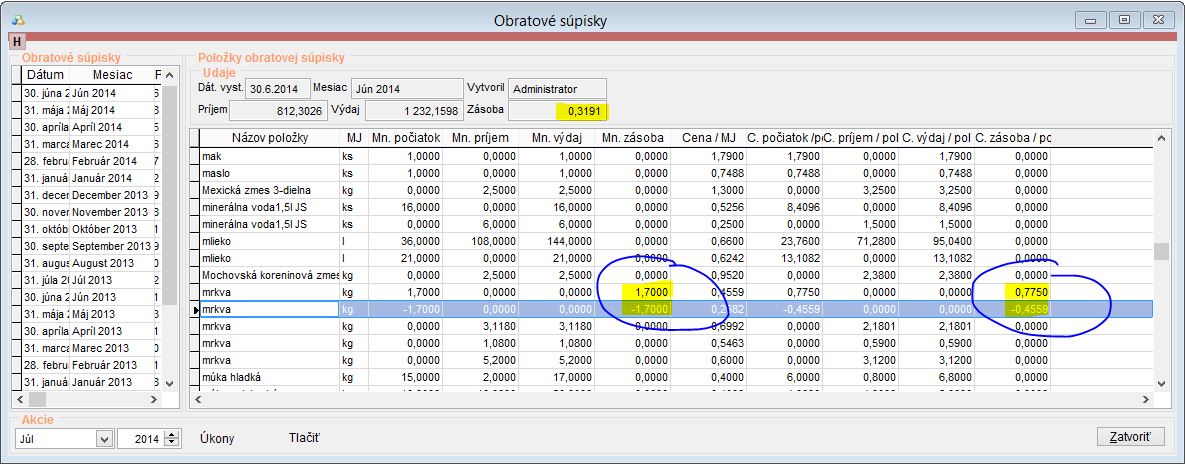Image resolution: width=1185 pixels, height=464 pixels.
Task: Click the main table's scroll down arrow
Action: click(x=1161, y=383)
